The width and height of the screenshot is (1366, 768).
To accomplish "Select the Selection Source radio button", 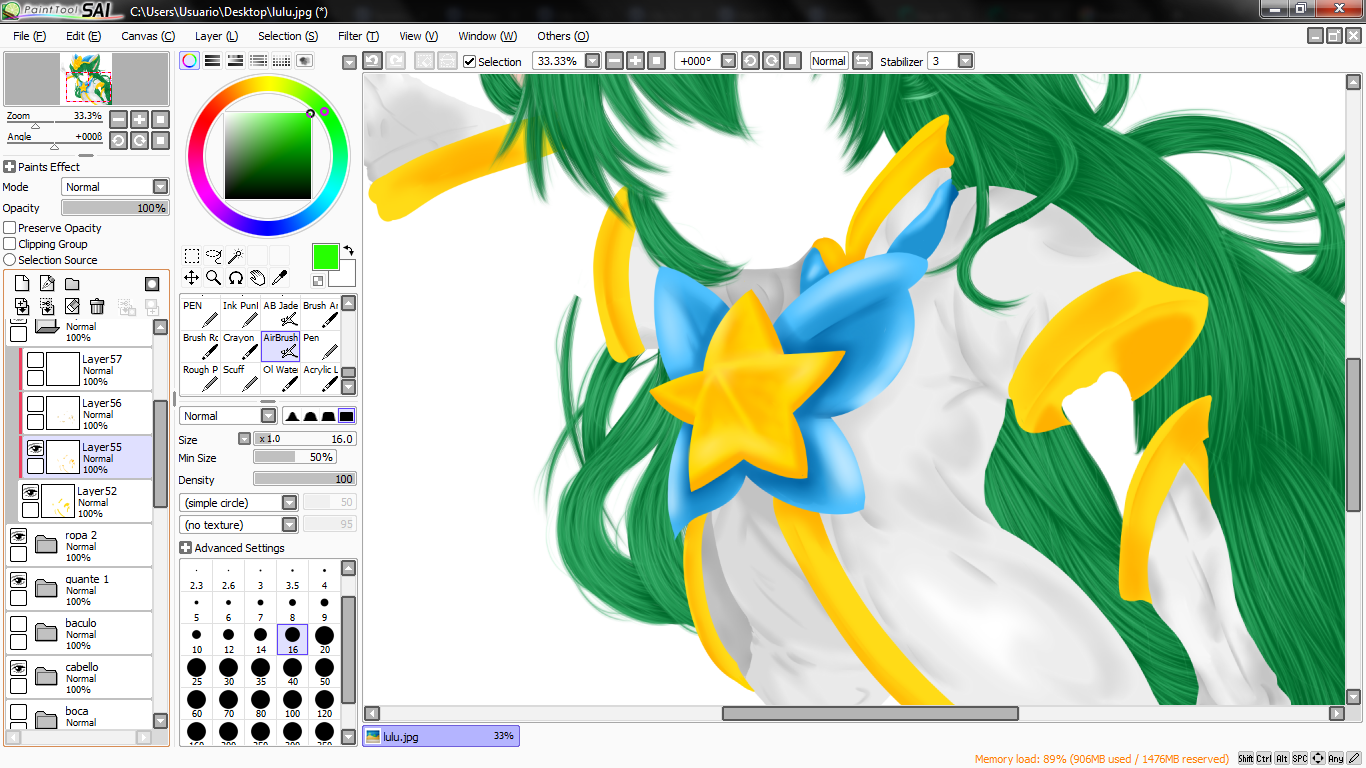I will [x=10, y=260].
